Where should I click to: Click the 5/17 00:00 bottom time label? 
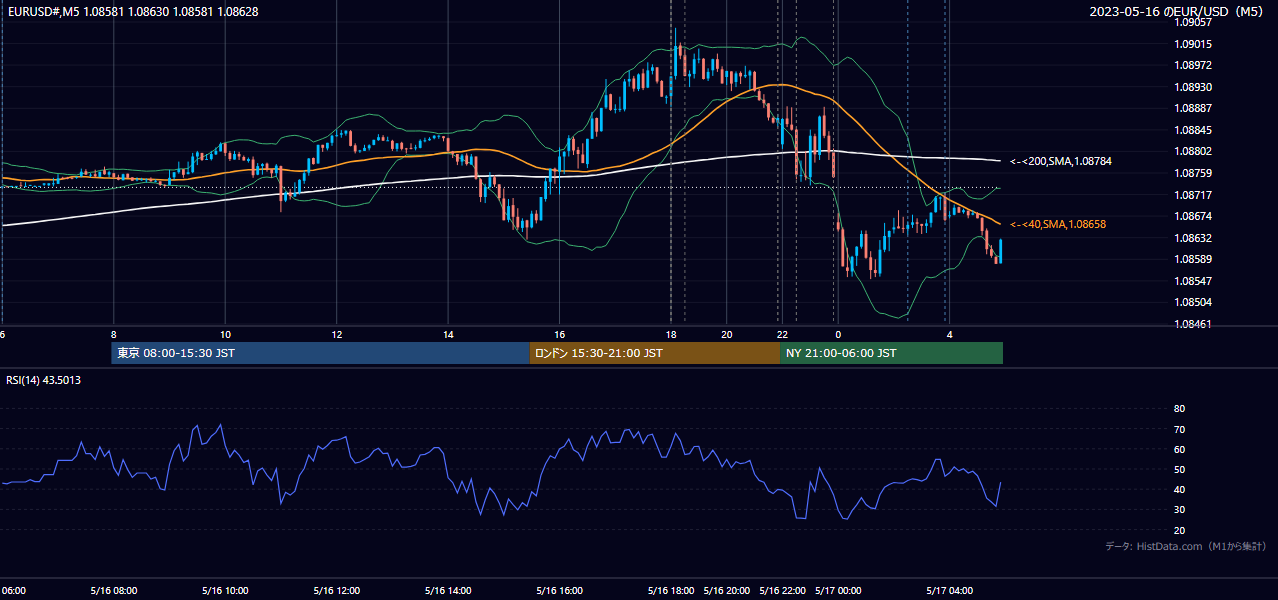(839, 590)
